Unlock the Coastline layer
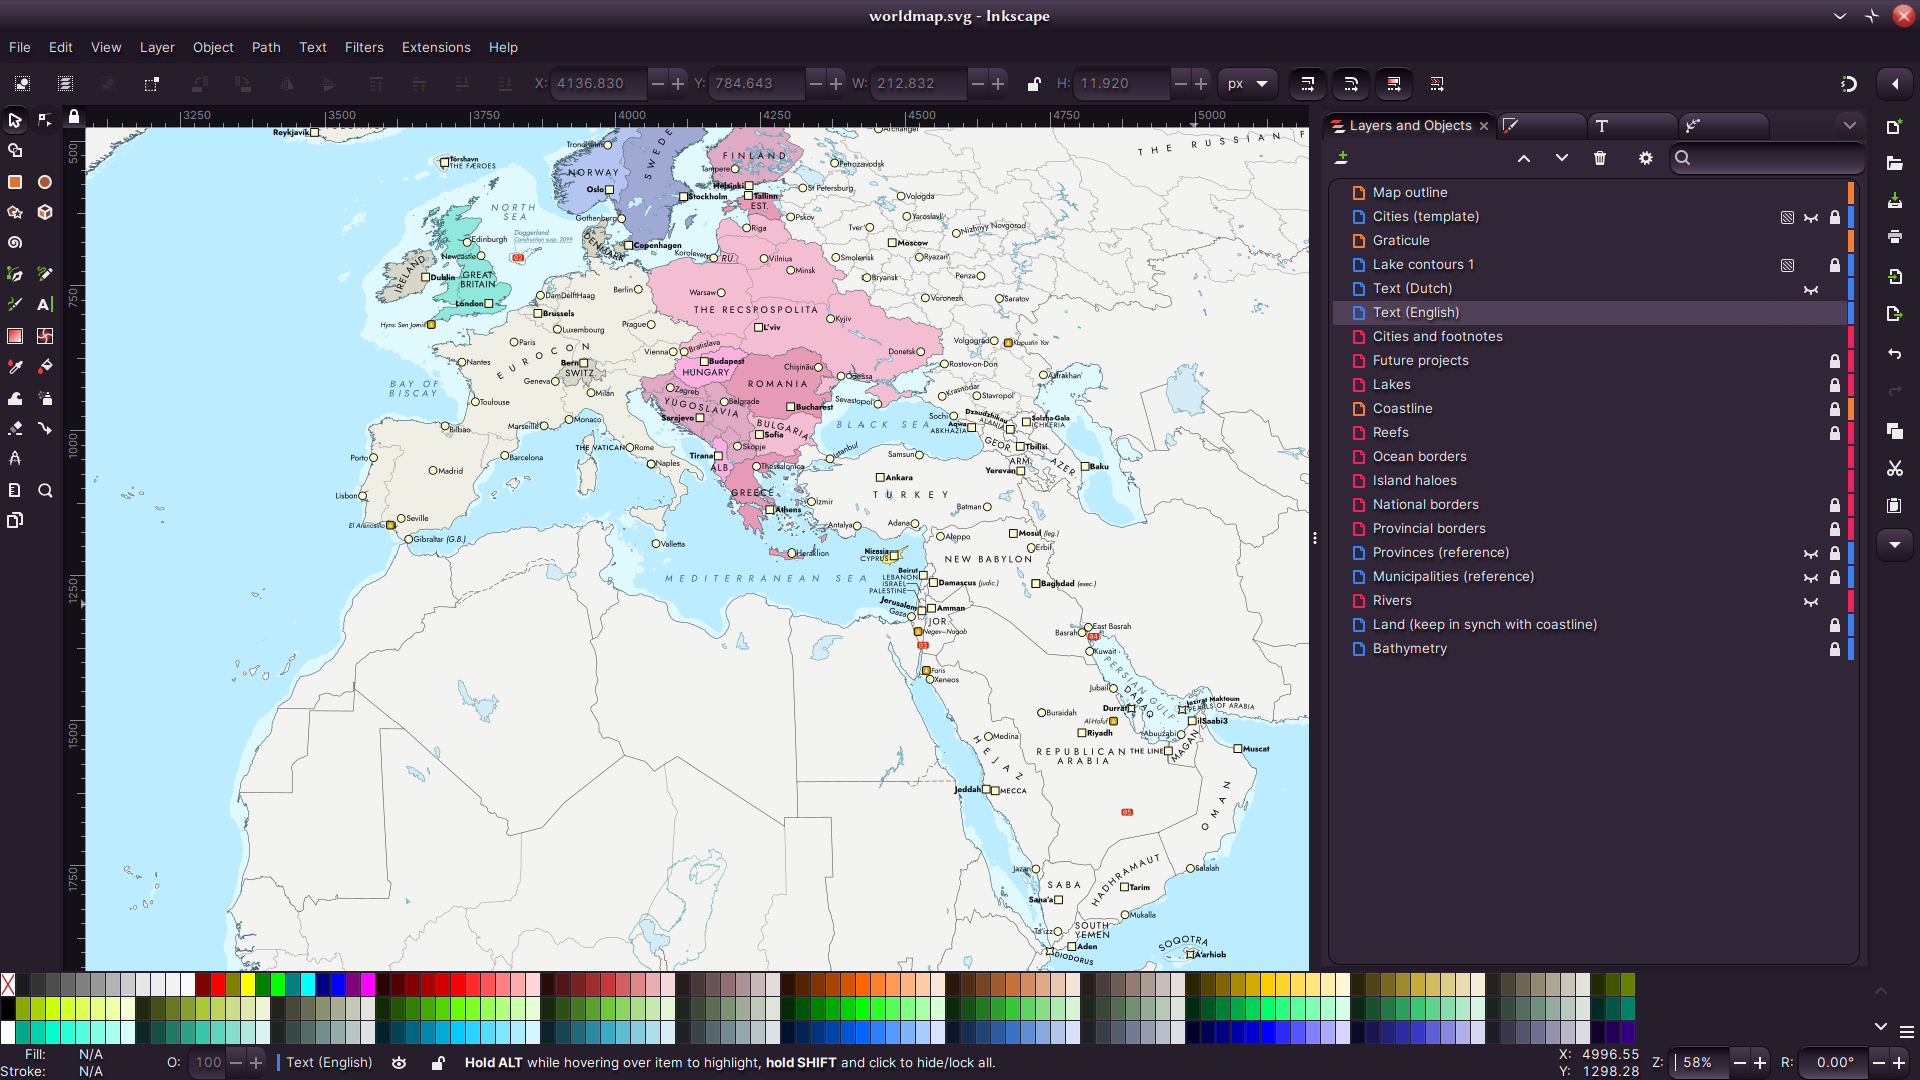 coord(1835,409)
